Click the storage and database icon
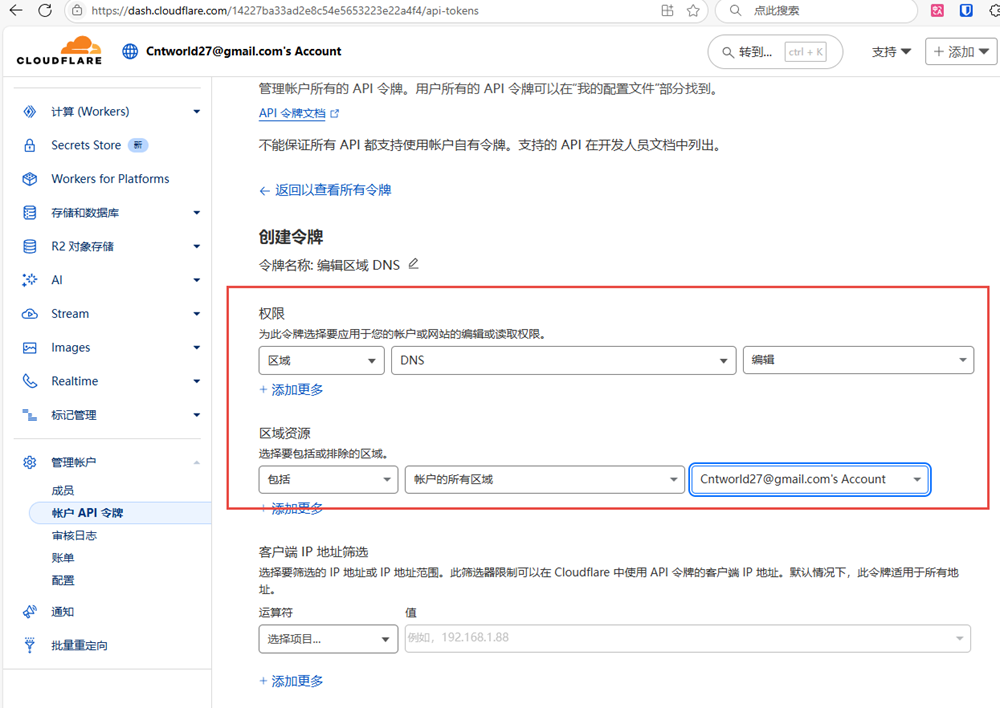Viewport: 1000px width, 708px height. pyautogui.click(x=29, y=212)
